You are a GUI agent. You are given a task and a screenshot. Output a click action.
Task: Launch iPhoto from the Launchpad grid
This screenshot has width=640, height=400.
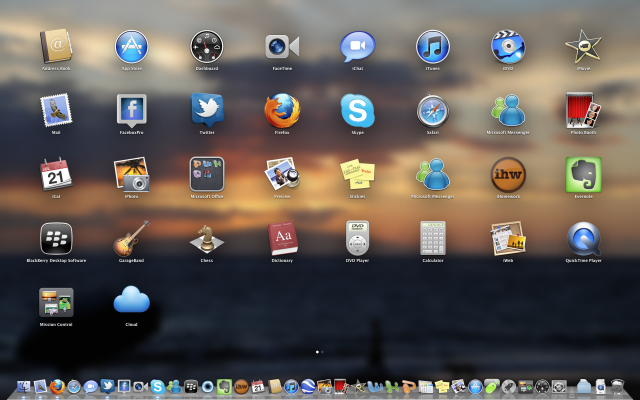[131, 174]
